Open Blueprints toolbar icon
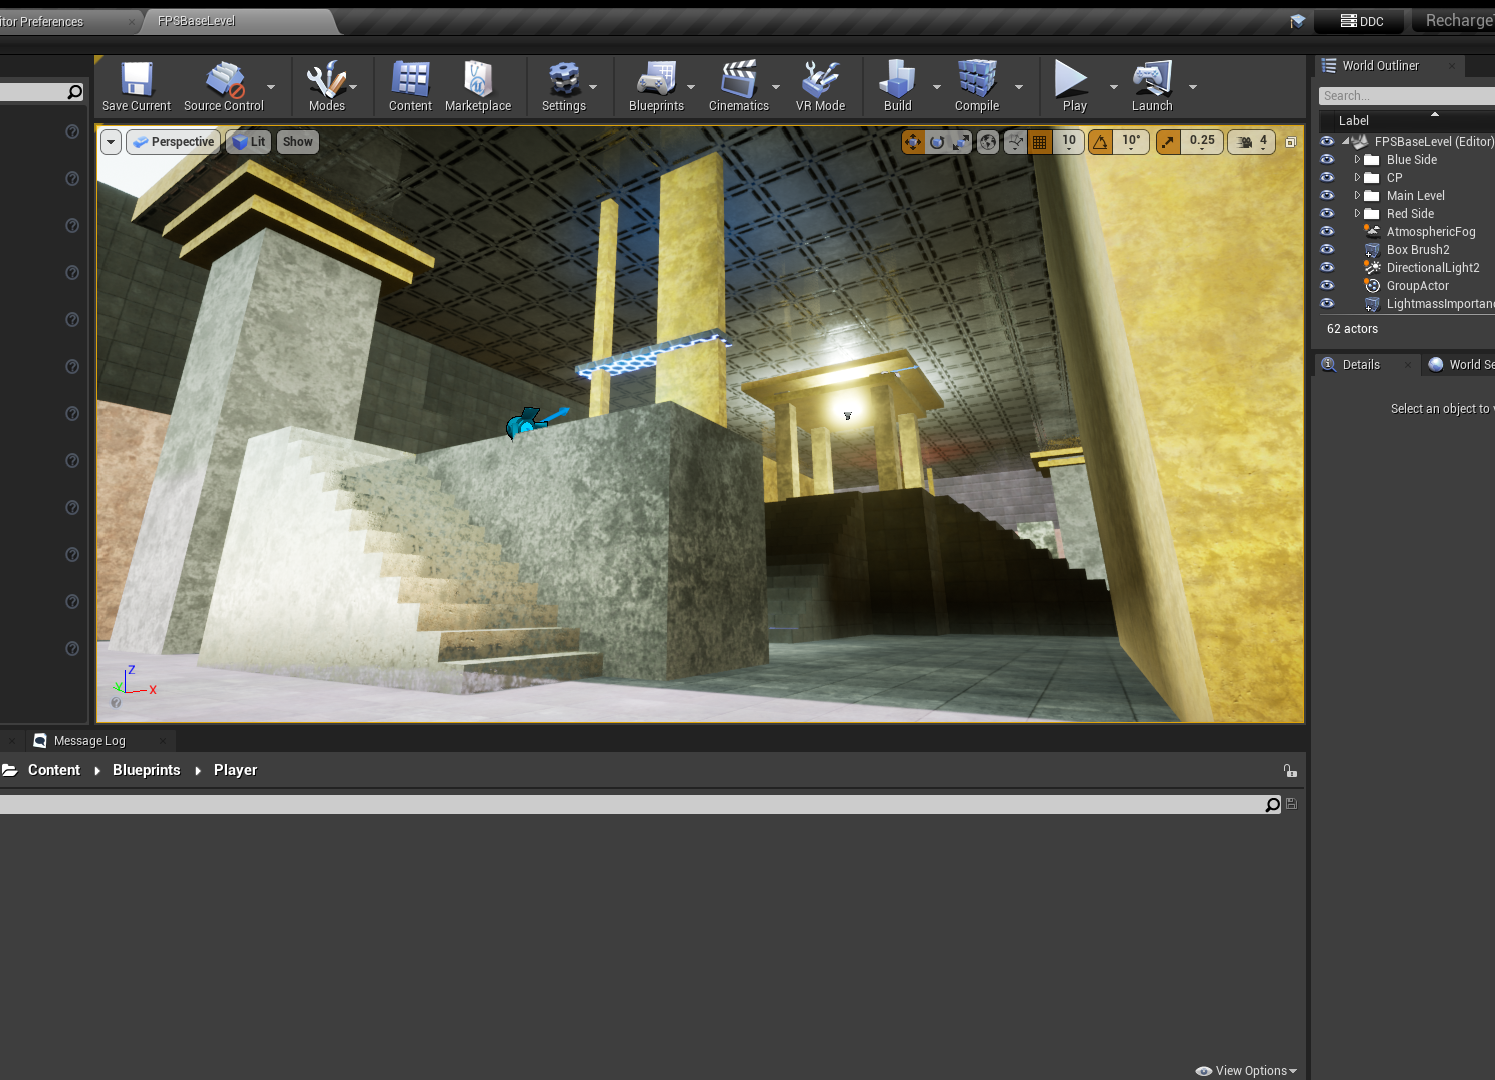This screenshot has height=1080, width=1495. click(x=656, y=86)
